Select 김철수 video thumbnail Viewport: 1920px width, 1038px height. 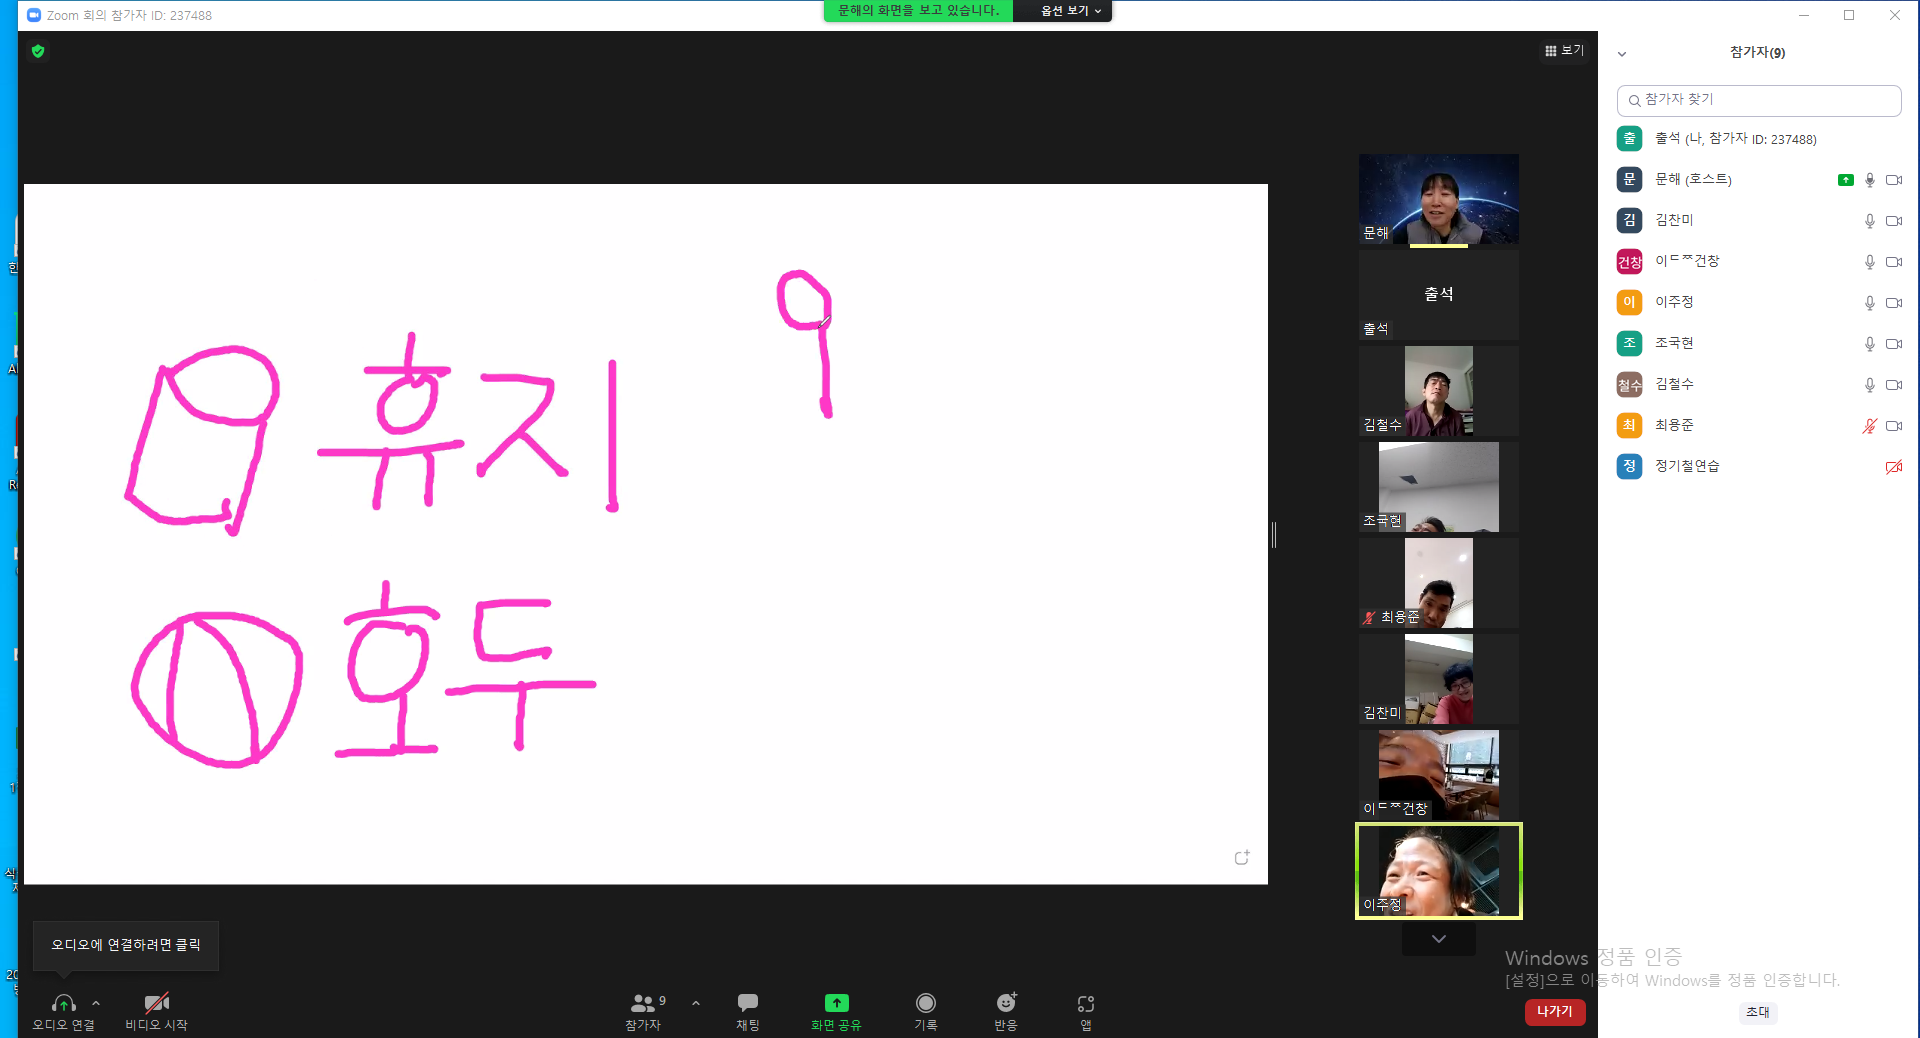tap(1439, 391)
